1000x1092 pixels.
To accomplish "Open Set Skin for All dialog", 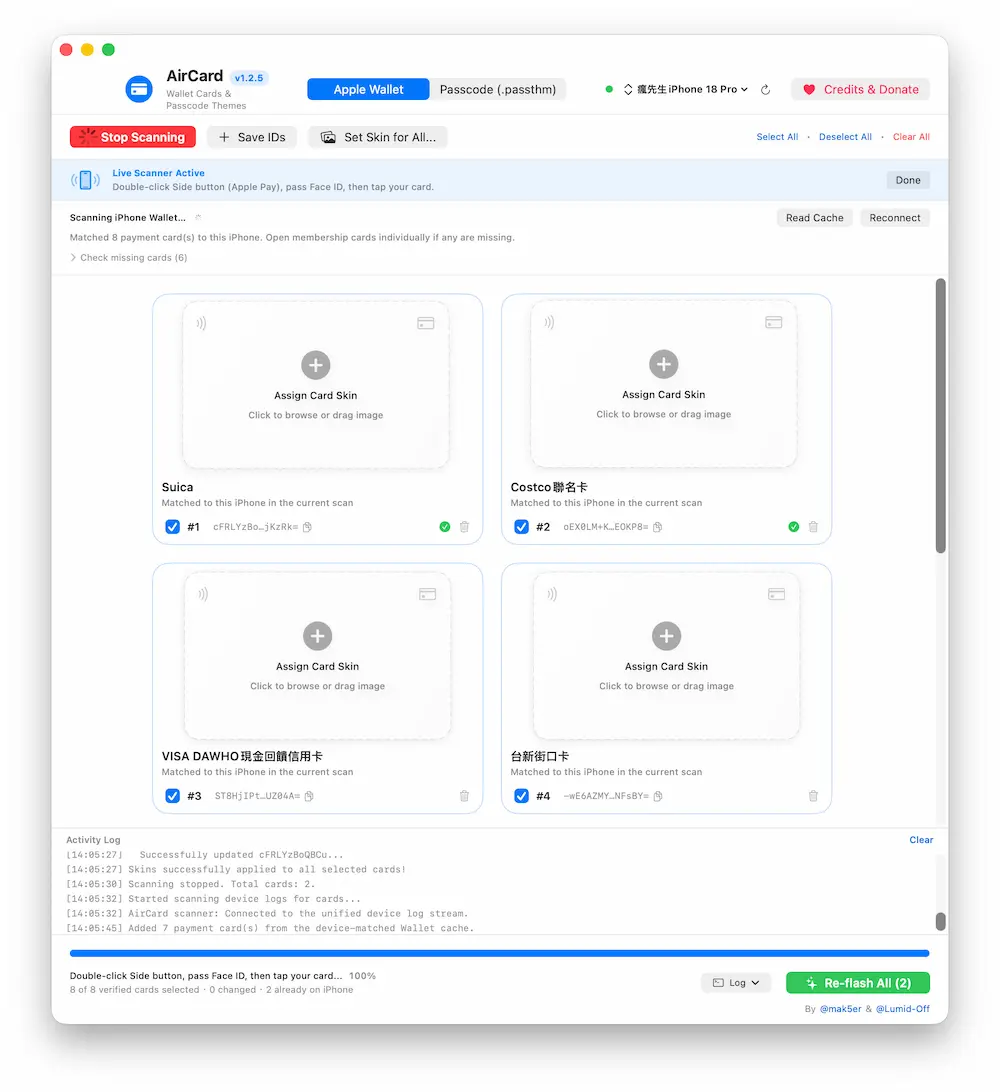I will coord(378,137).
